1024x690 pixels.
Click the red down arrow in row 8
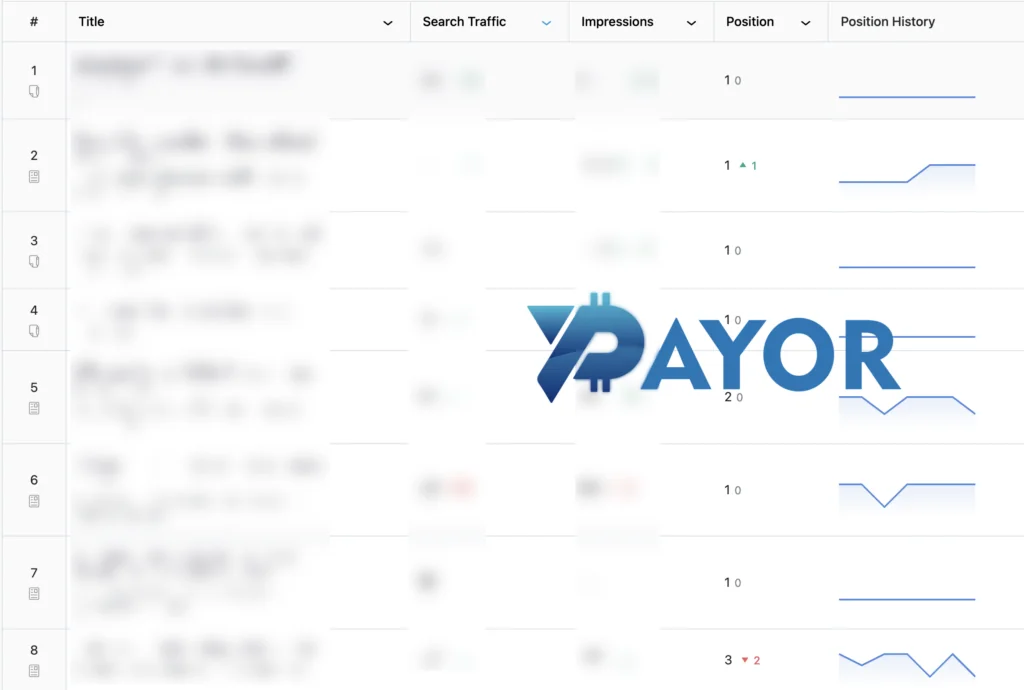point(744,660)
